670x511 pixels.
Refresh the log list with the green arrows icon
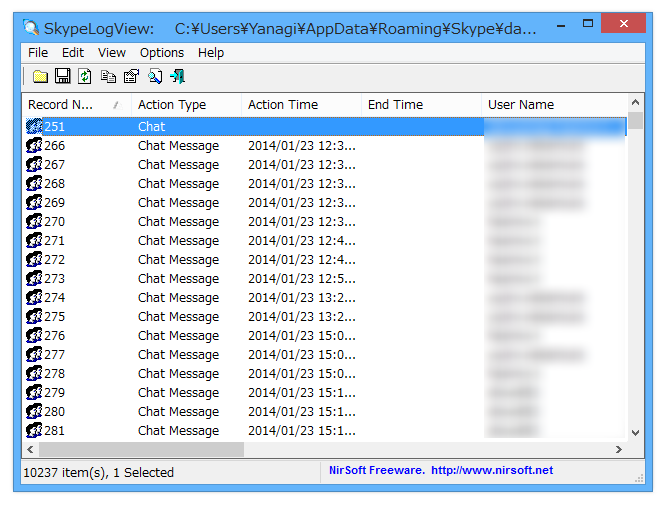coord(85,76)
